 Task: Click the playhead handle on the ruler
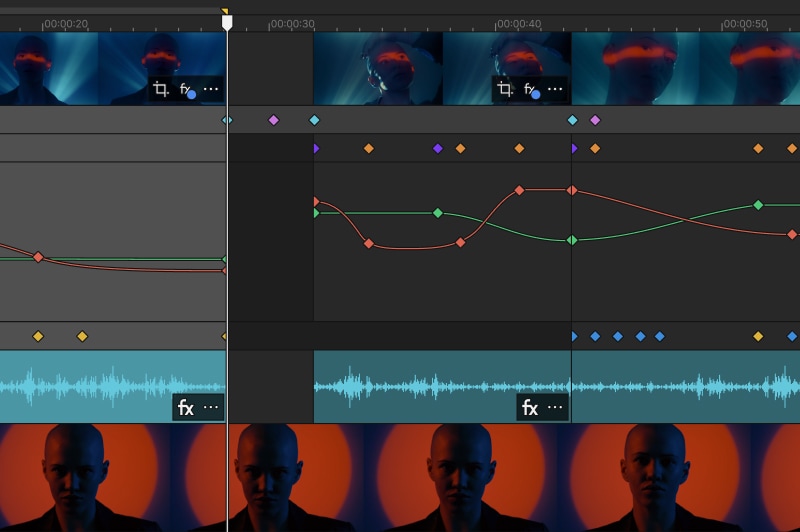(x=227, y=21)
